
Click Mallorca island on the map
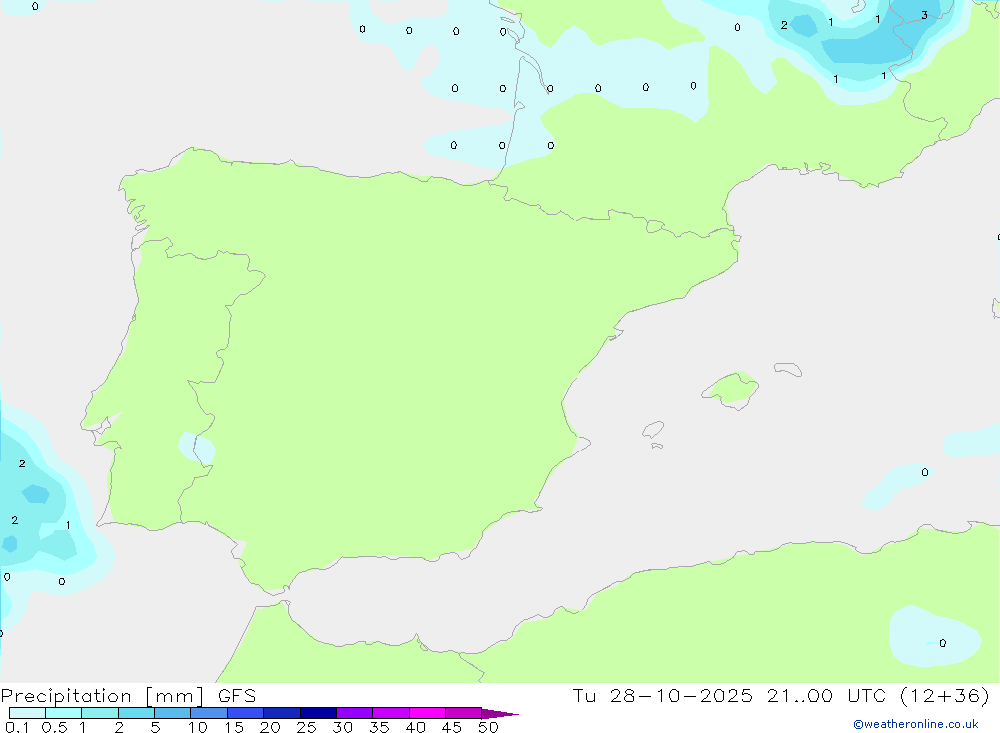tap(731, 389)
